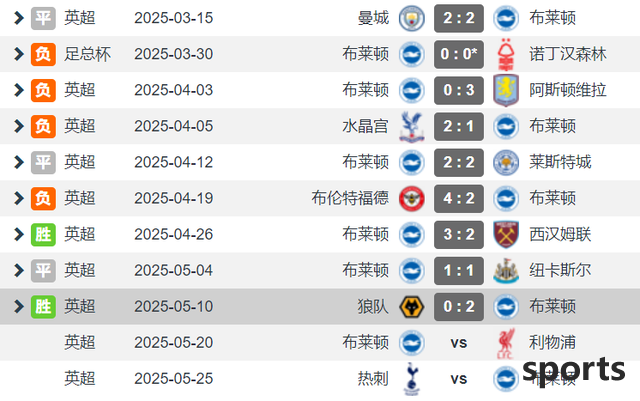
Task: Expand the 2025-05-10 Wolves match chevron
Action: pyautogui.click(x=18, y=306)
